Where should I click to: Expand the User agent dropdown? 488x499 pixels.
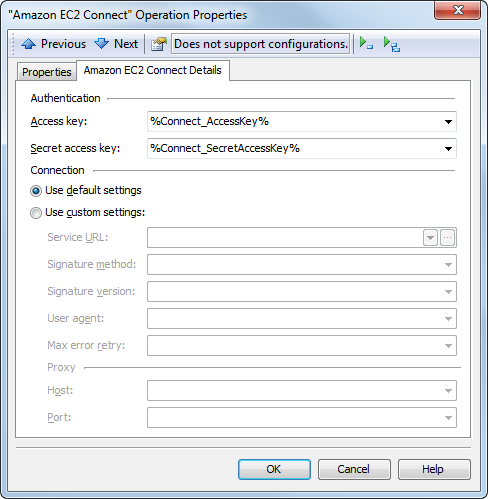click(x=448, y=319)
